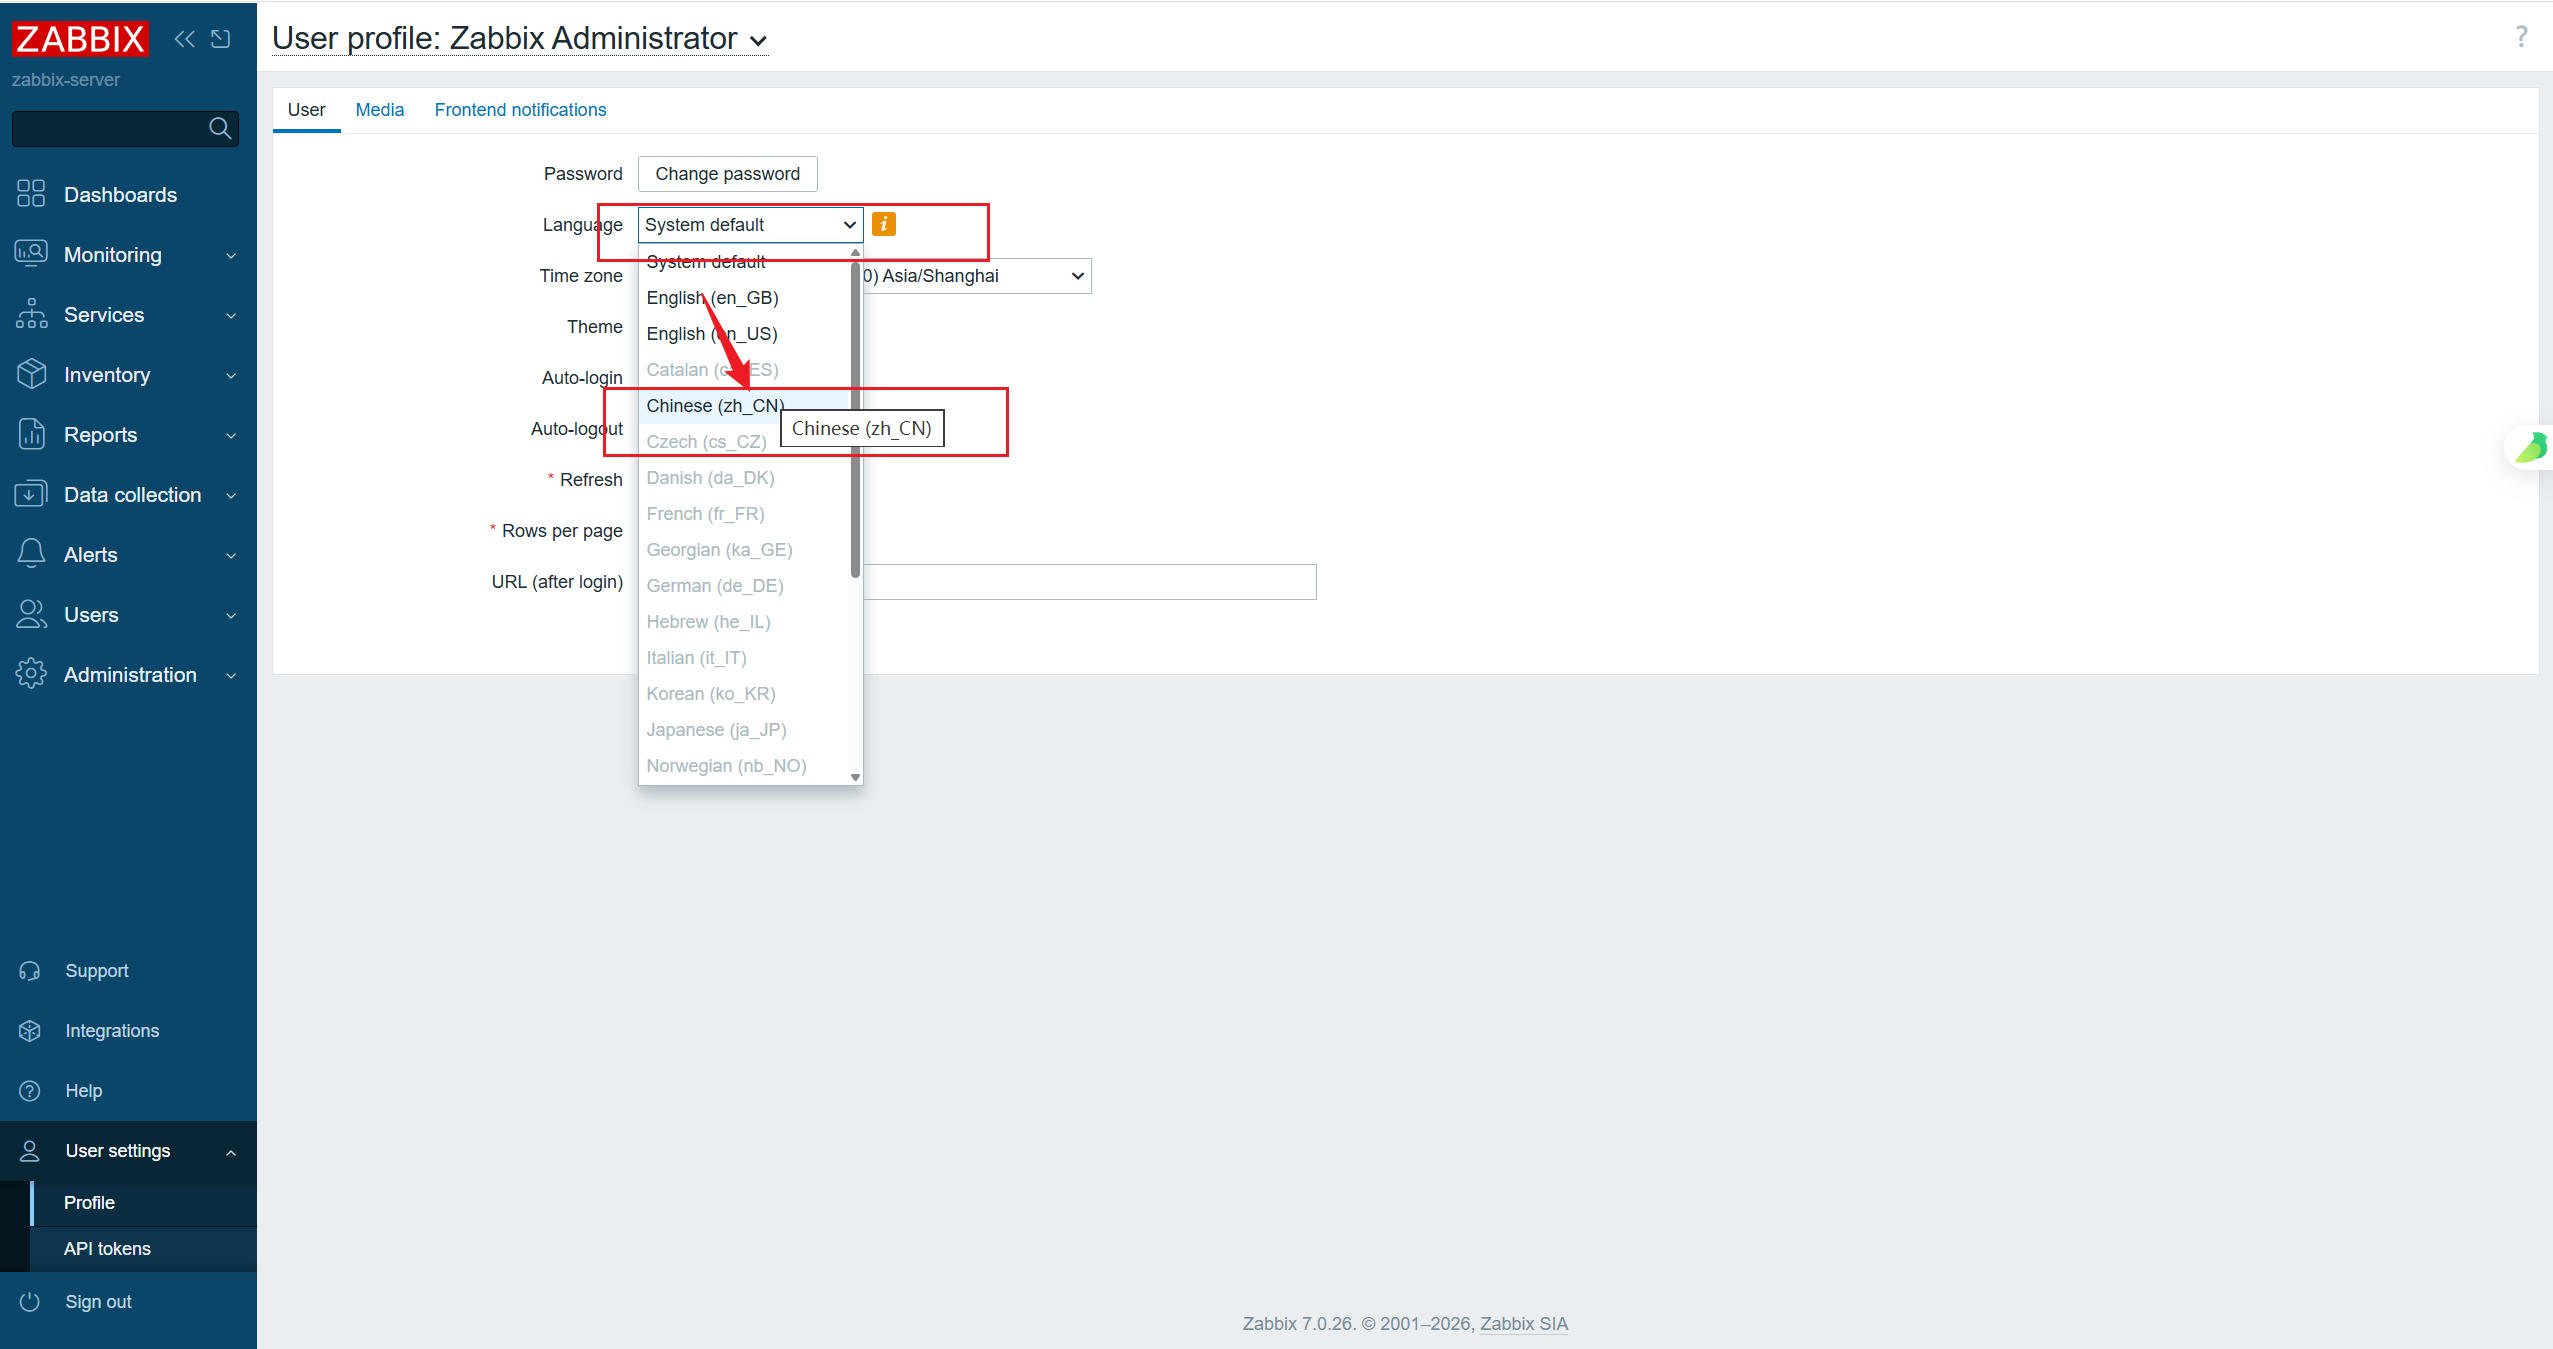Click language list scroll-down arrow
Image resolution: width=2553 pixels, height=1349 pixels.
click(855, 777)
